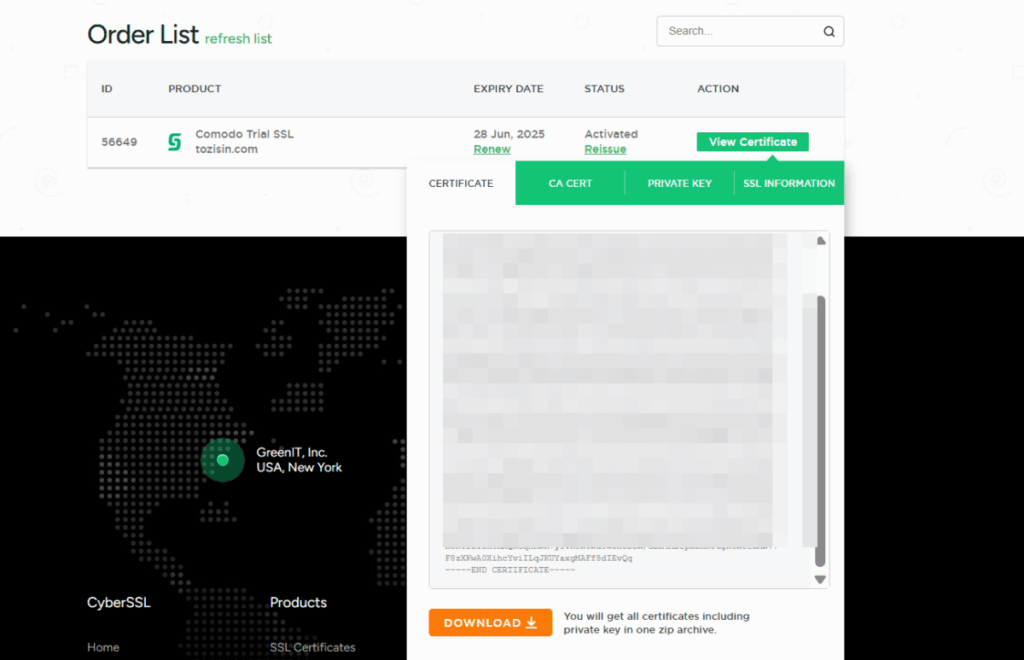The width and height of the screenshot is (1024, 660).
Task: Click the Activated status text
Action: point(611,134)
